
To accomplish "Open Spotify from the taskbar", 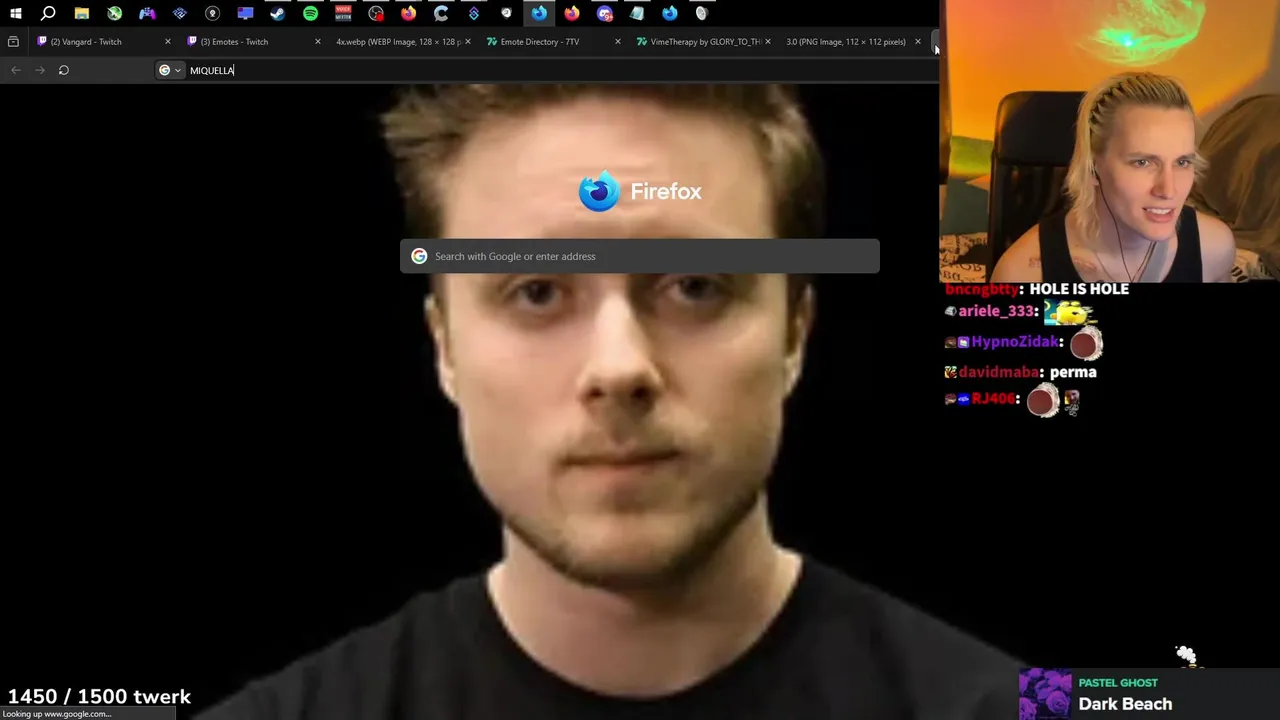I will tap(310, 13).
